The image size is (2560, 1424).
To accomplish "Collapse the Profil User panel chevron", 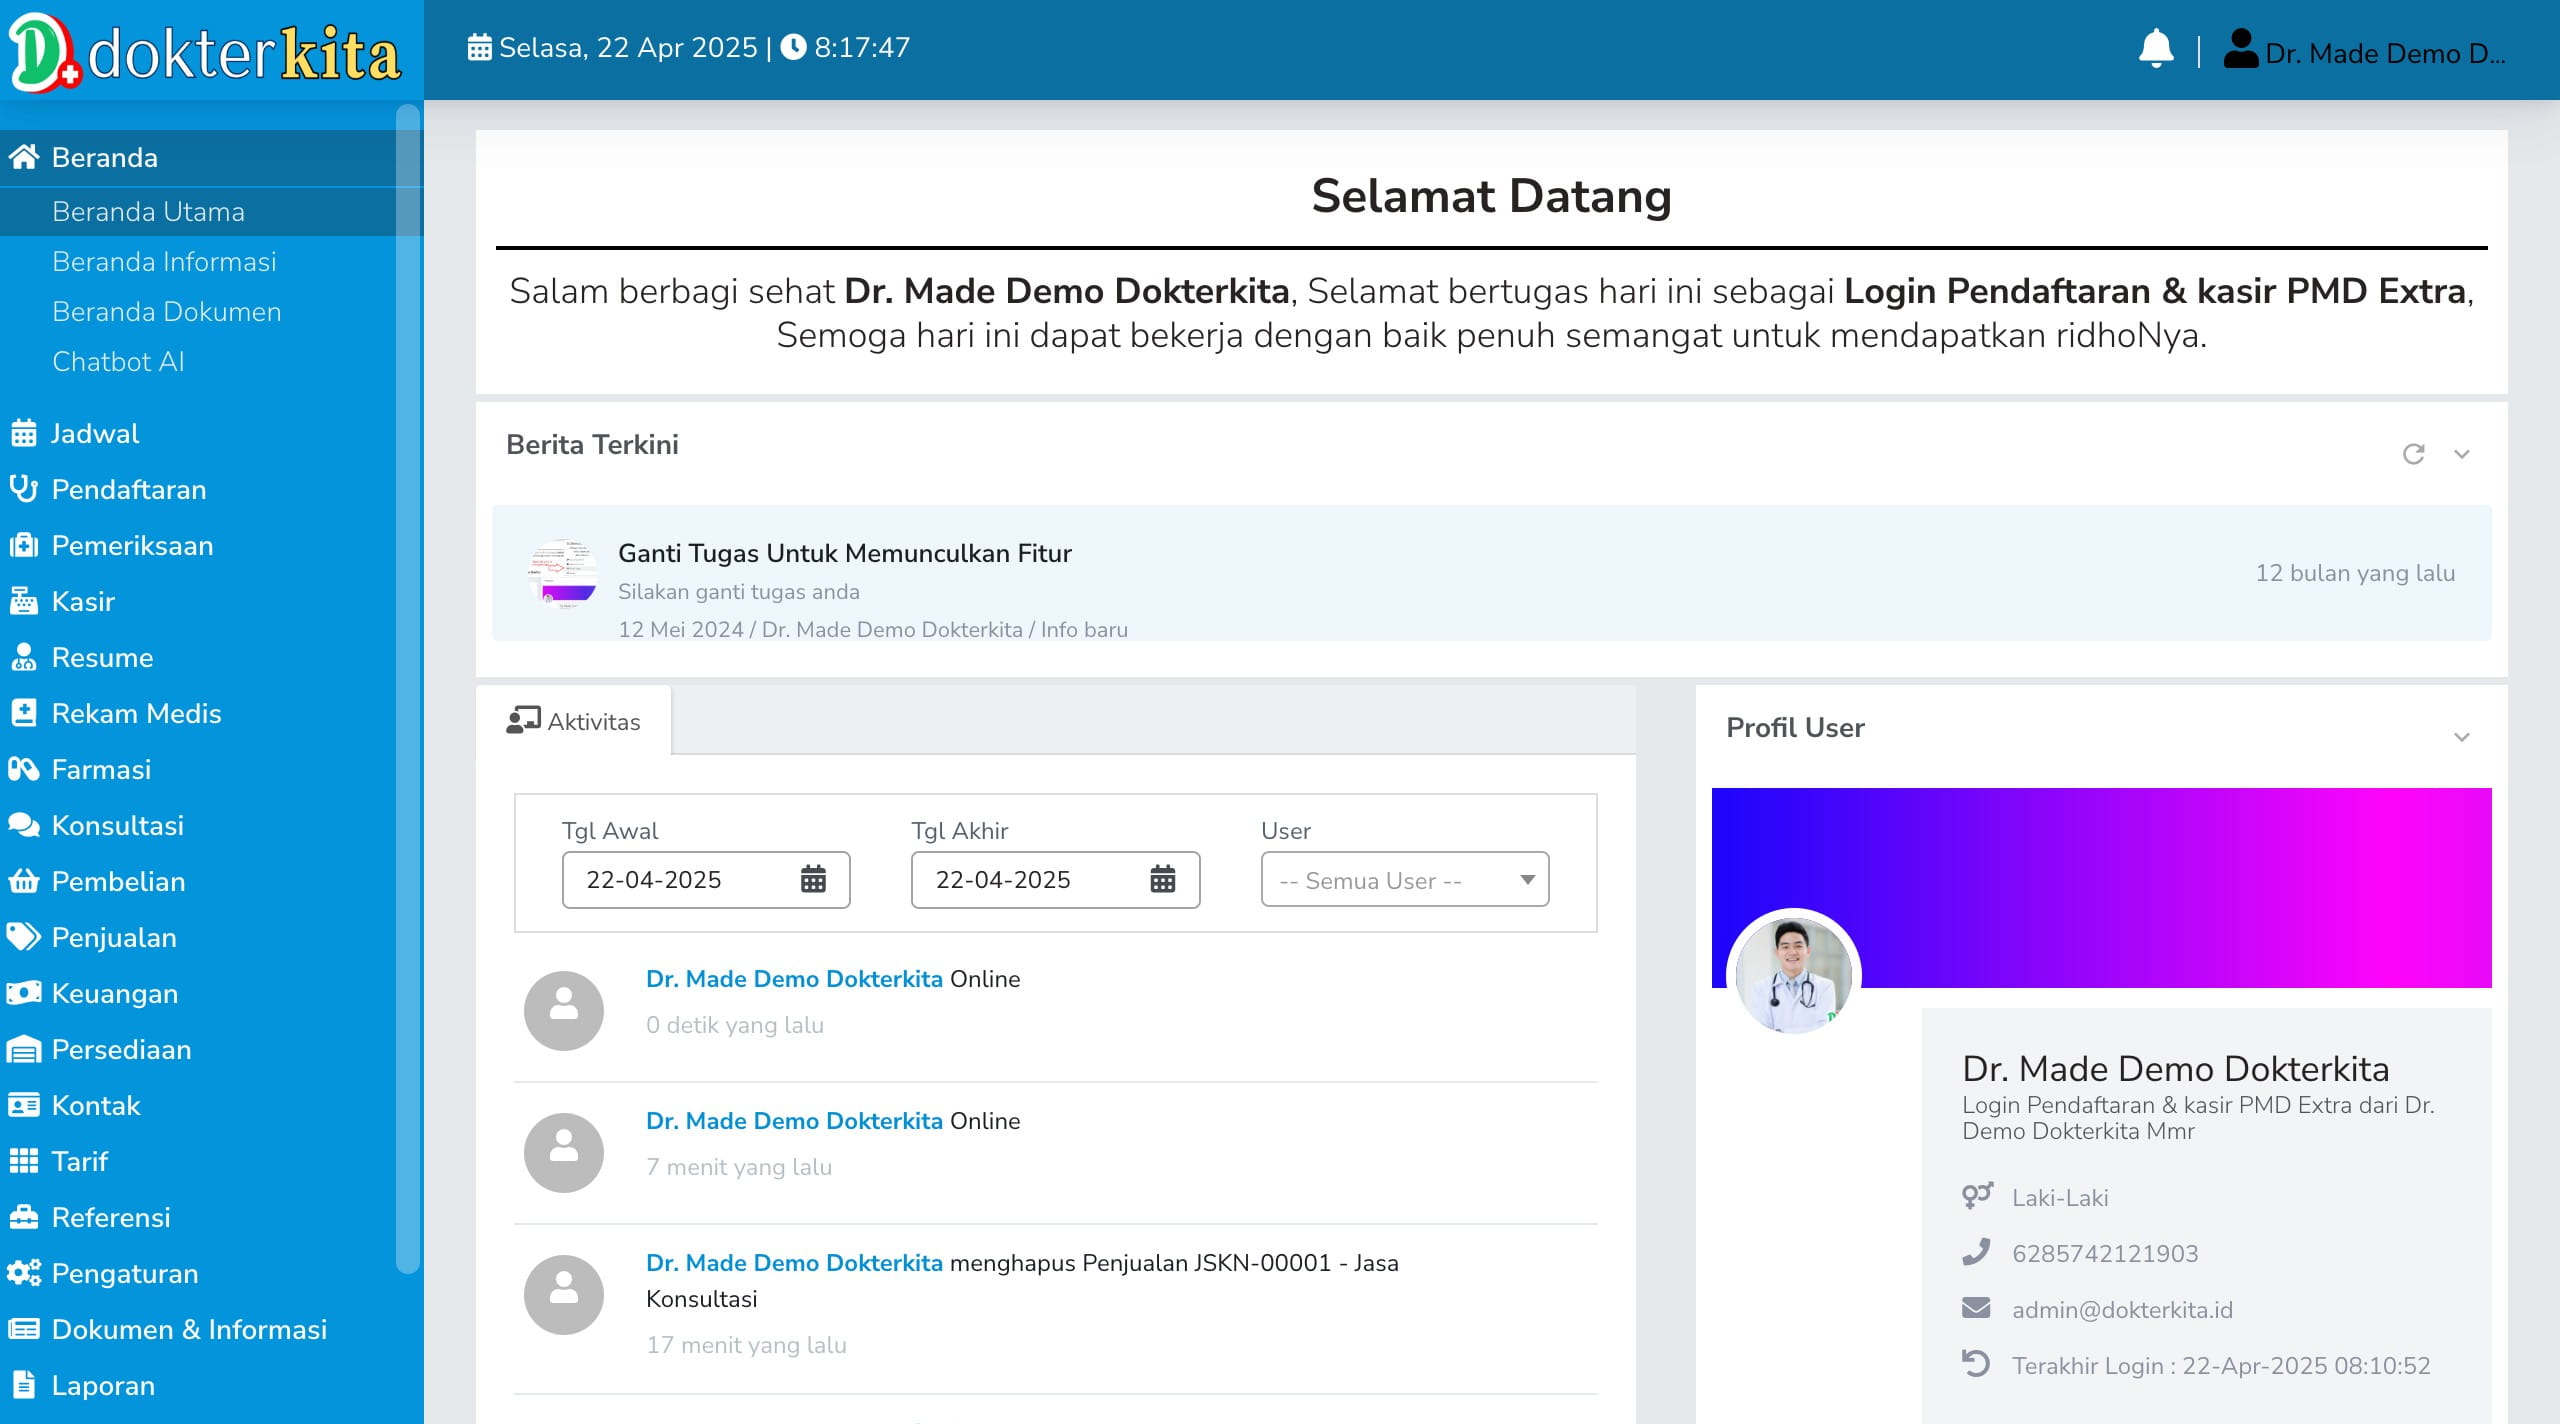I will pyautogui.click(x=2462, y=737).
